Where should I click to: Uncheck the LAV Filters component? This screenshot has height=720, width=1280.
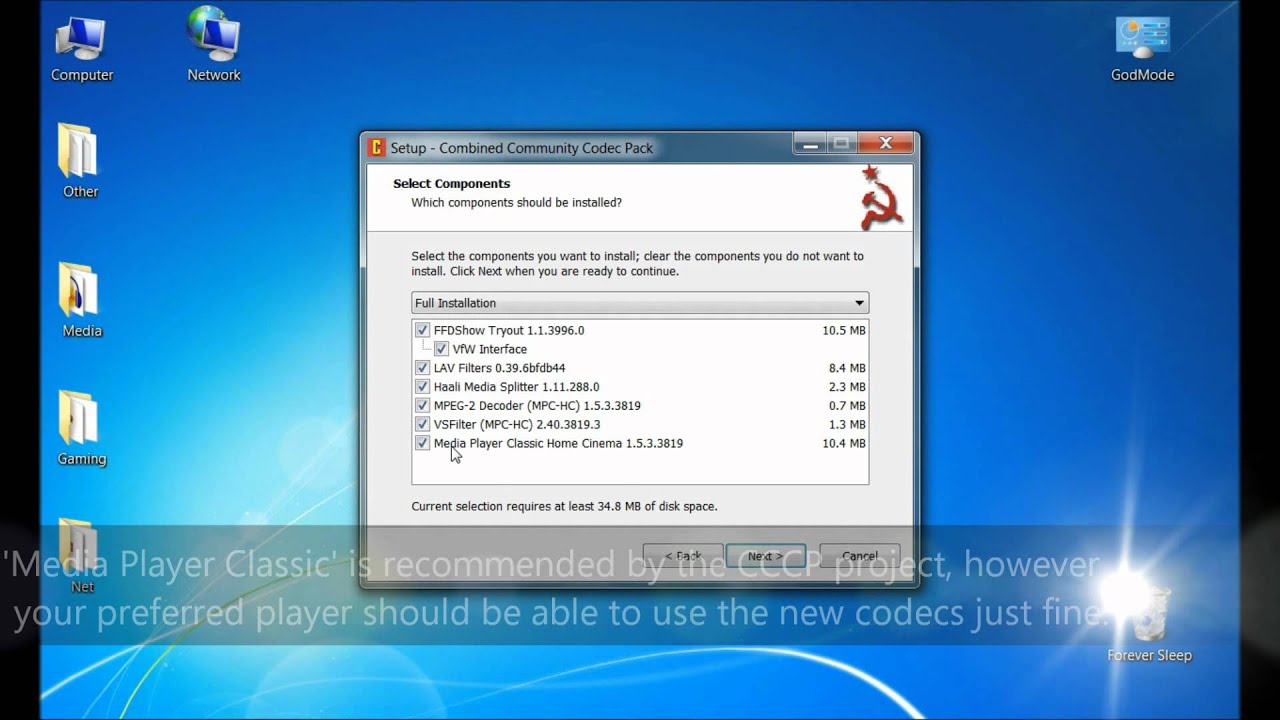click(x=422, y=368)
